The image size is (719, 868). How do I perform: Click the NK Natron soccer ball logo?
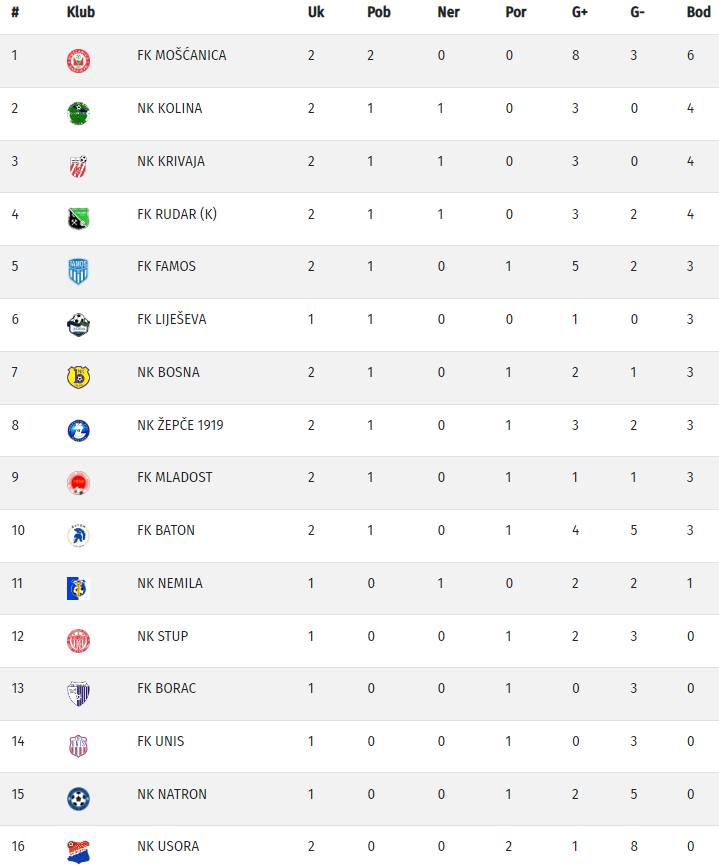(78, 799)
